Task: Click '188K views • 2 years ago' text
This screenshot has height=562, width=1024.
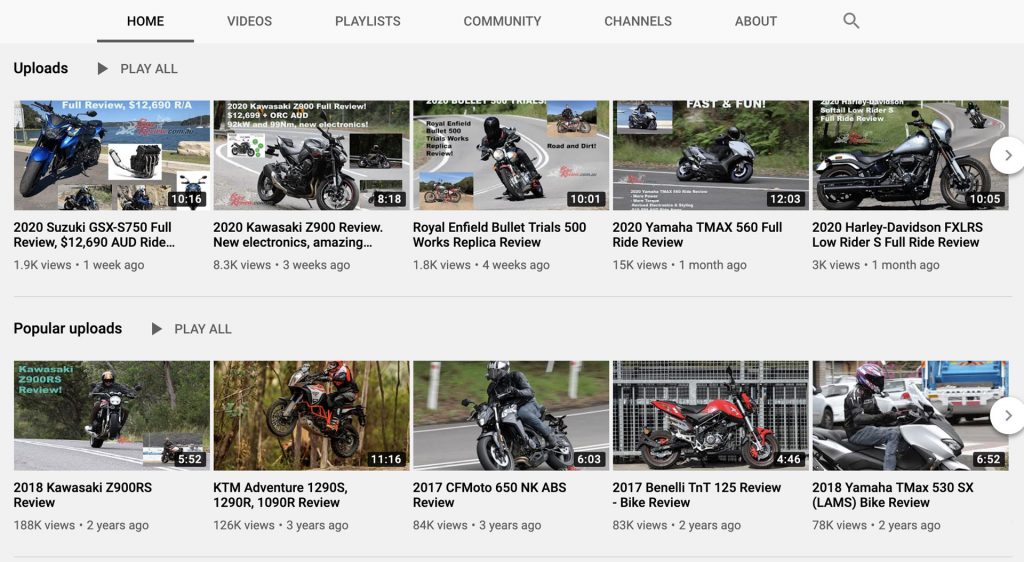Action: point(81,525)
